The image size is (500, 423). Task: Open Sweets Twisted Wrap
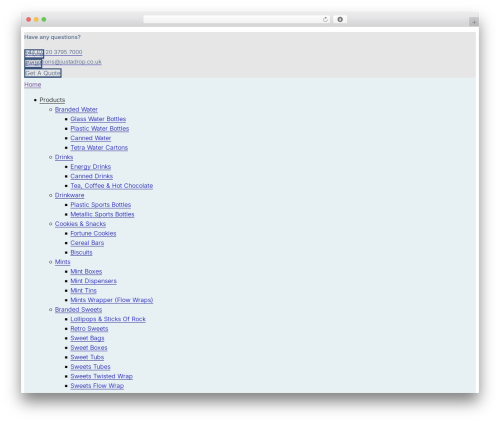point(102,376)
